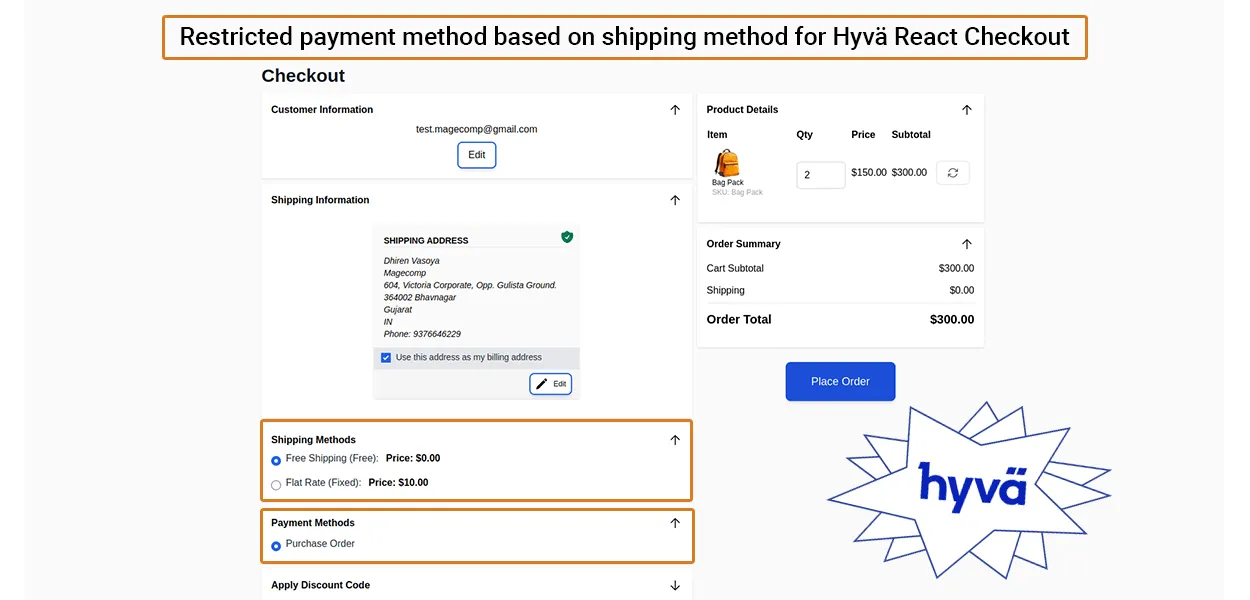Click the Apply Discount Code heading
This screenshot has width=1250, height=600.
320,585
